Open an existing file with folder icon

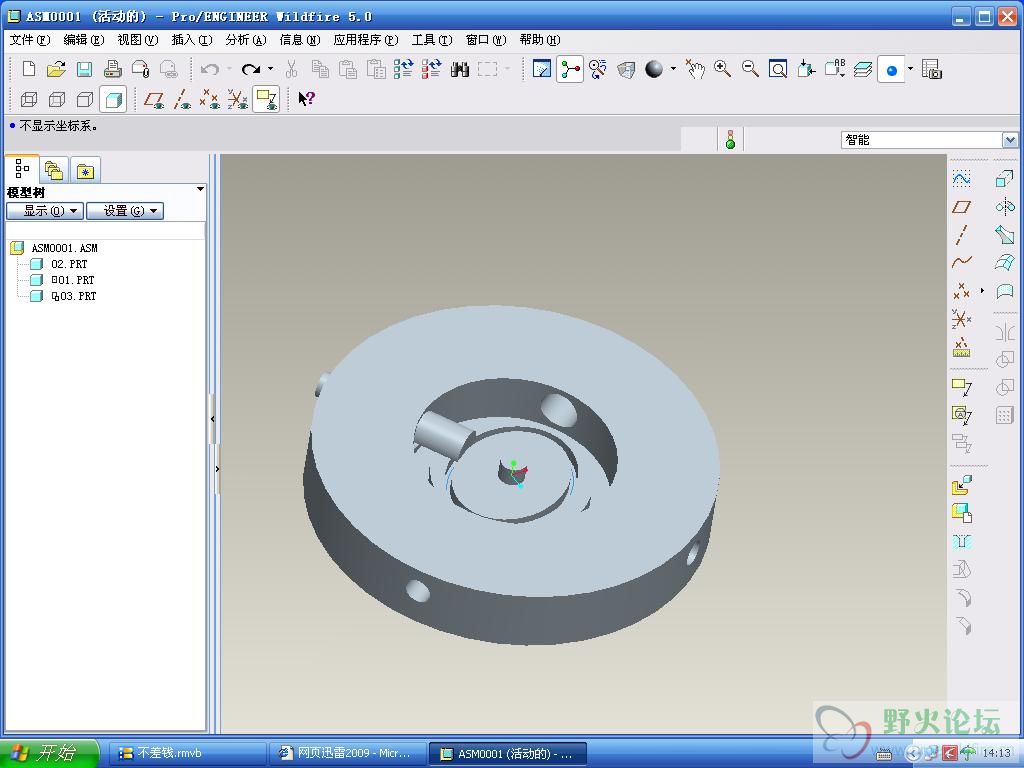(x=57, y=69)
